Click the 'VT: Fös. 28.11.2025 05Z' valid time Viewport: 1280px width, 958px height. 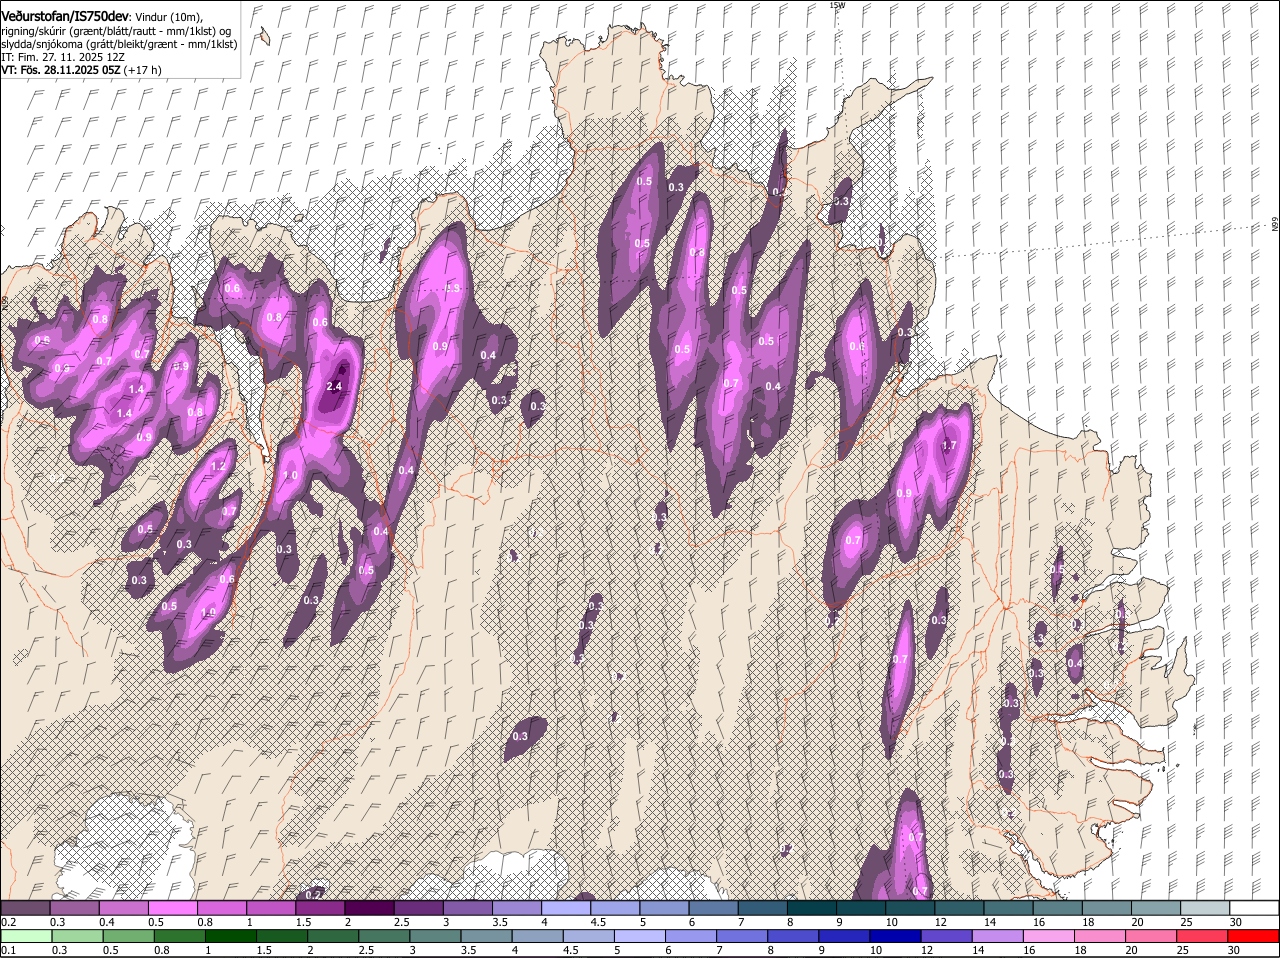pyautogui.click(x=60, y=71)
